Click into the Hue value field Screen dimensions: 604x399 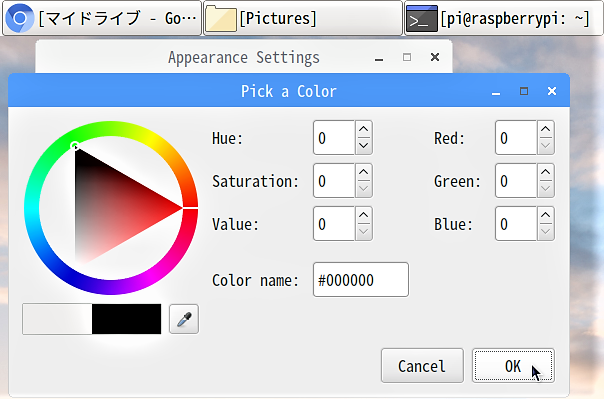tap(334, 137)
